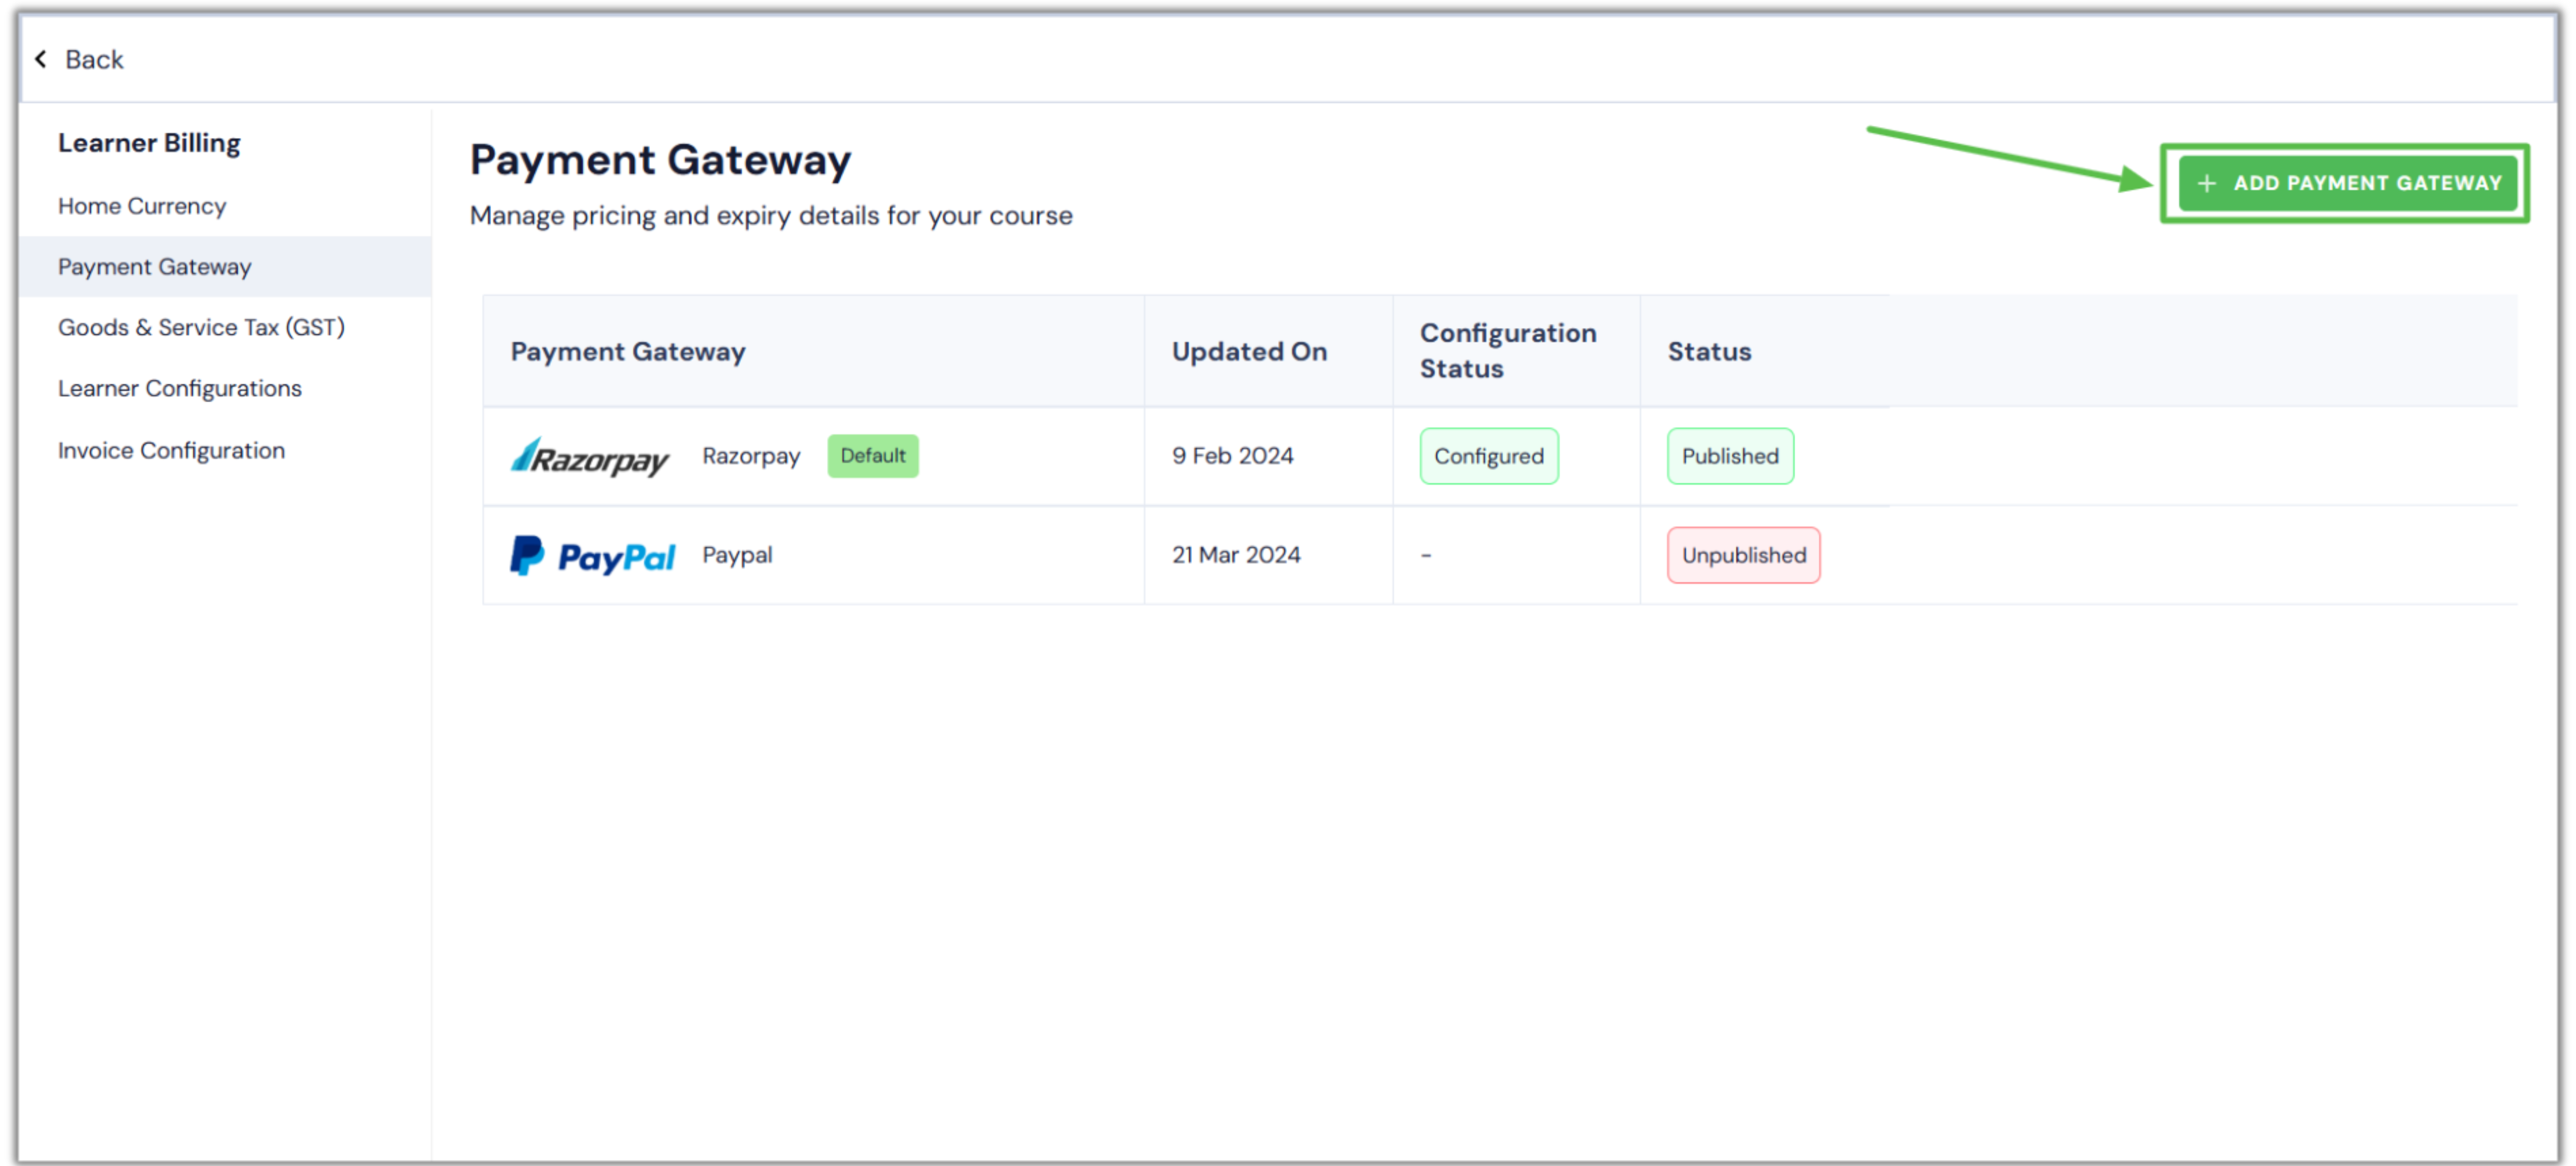Image resolution: width=2576 pixels, height=1166 pixels.
Task: Click the Configured status badge
Action: coord(1488,456)
